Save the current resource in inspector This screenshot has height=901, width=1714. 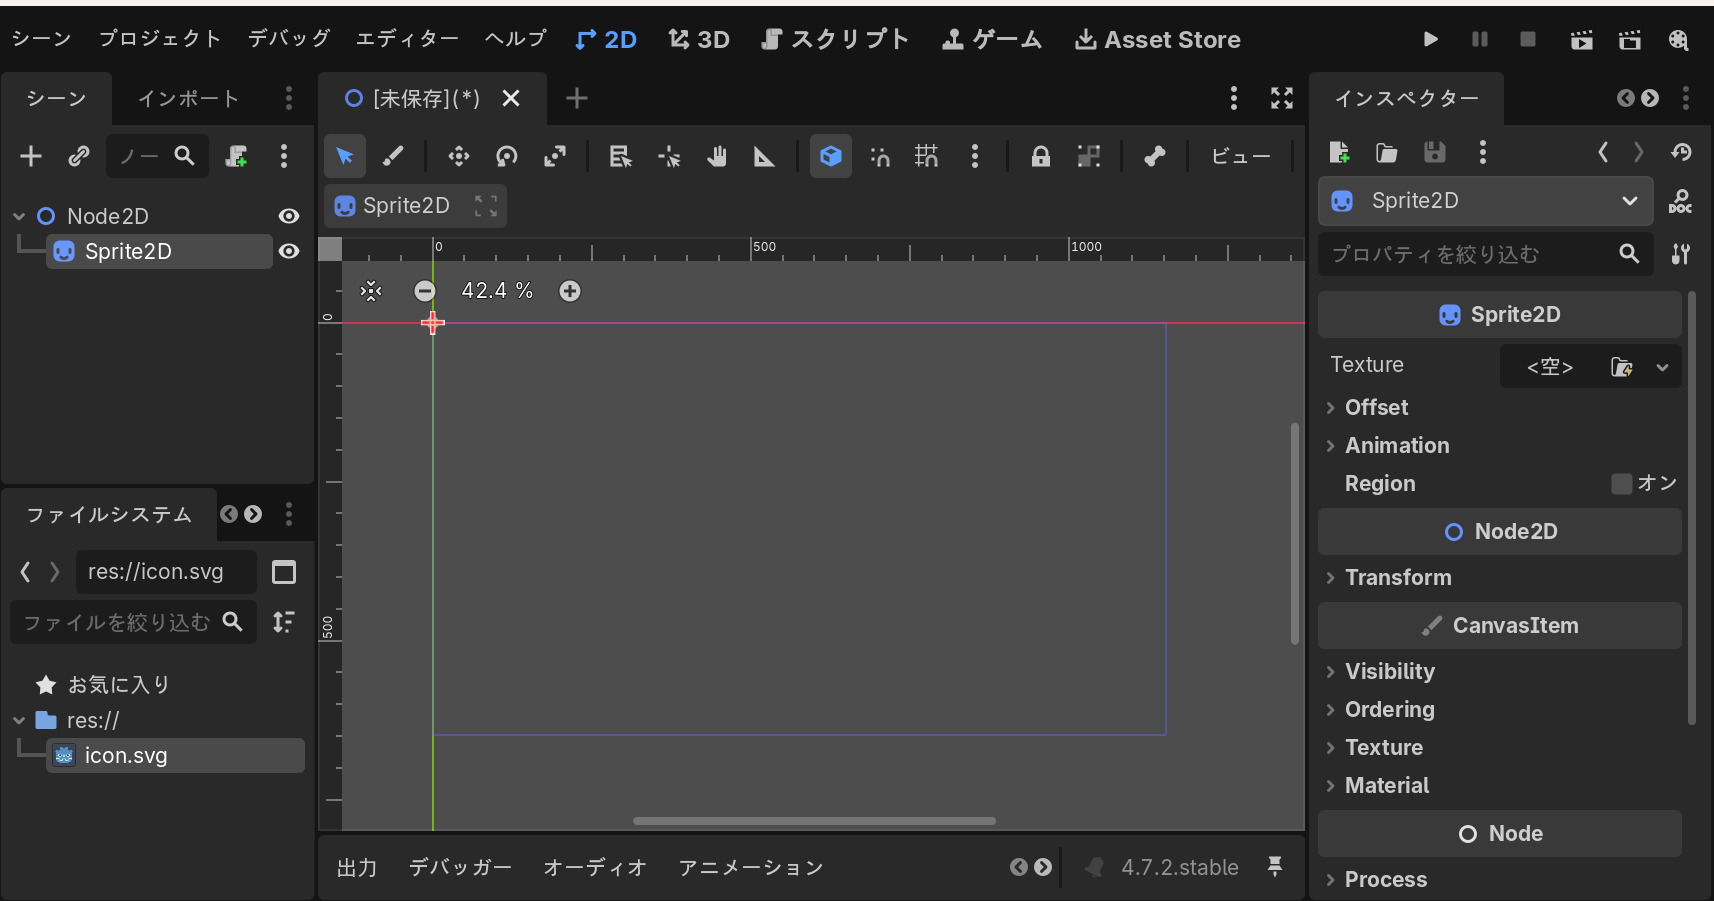(1435, 152)
